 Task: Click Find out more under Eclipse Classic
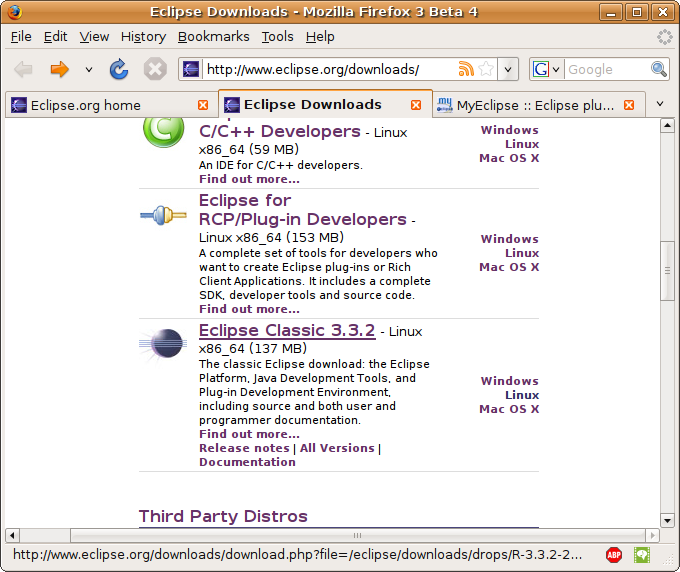coord(249,434)
